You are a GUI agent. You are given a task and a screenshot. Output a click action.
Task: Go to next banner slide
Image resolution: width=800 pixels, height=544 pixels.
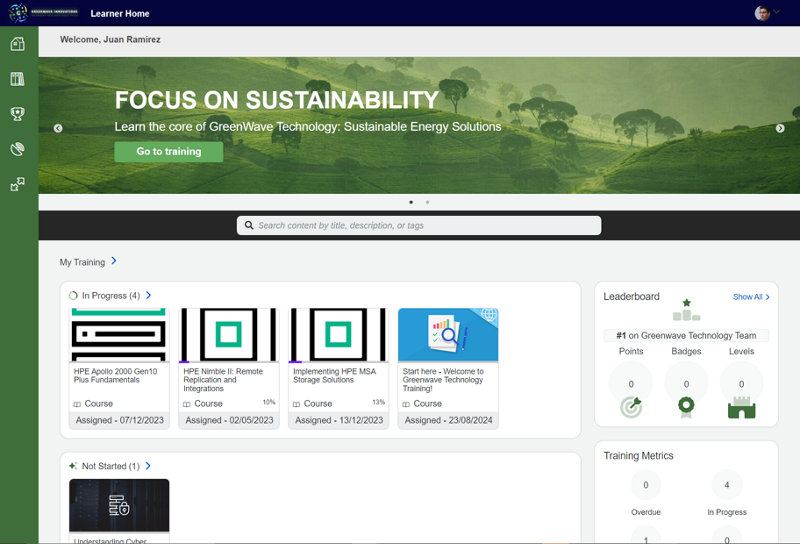[780, 128]
